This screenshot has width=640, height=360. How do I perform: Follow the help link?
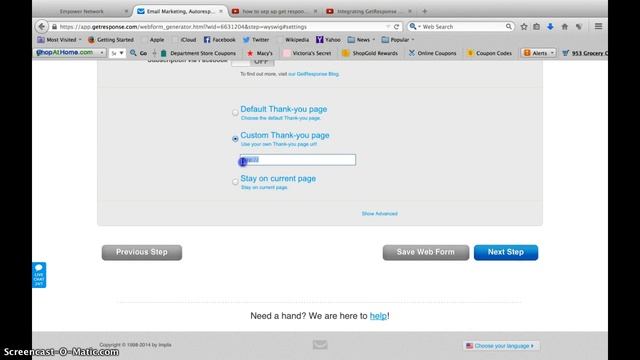pos(378,316)
